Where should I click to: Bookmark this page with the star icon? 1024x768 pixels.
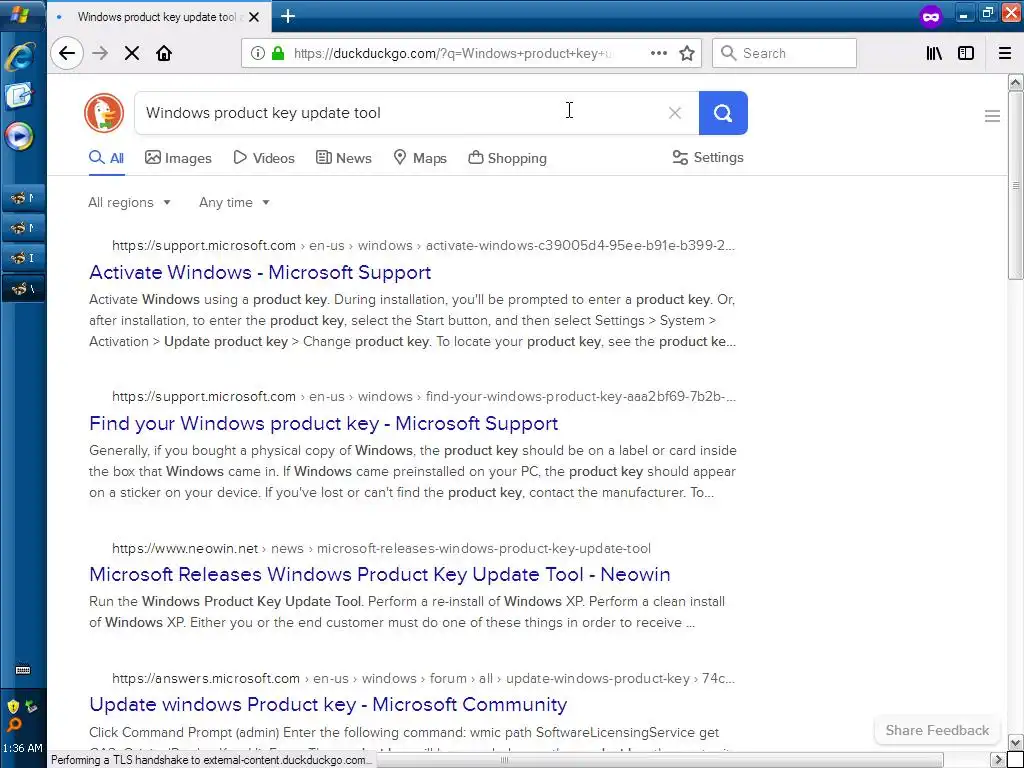[x=686, y=53]
